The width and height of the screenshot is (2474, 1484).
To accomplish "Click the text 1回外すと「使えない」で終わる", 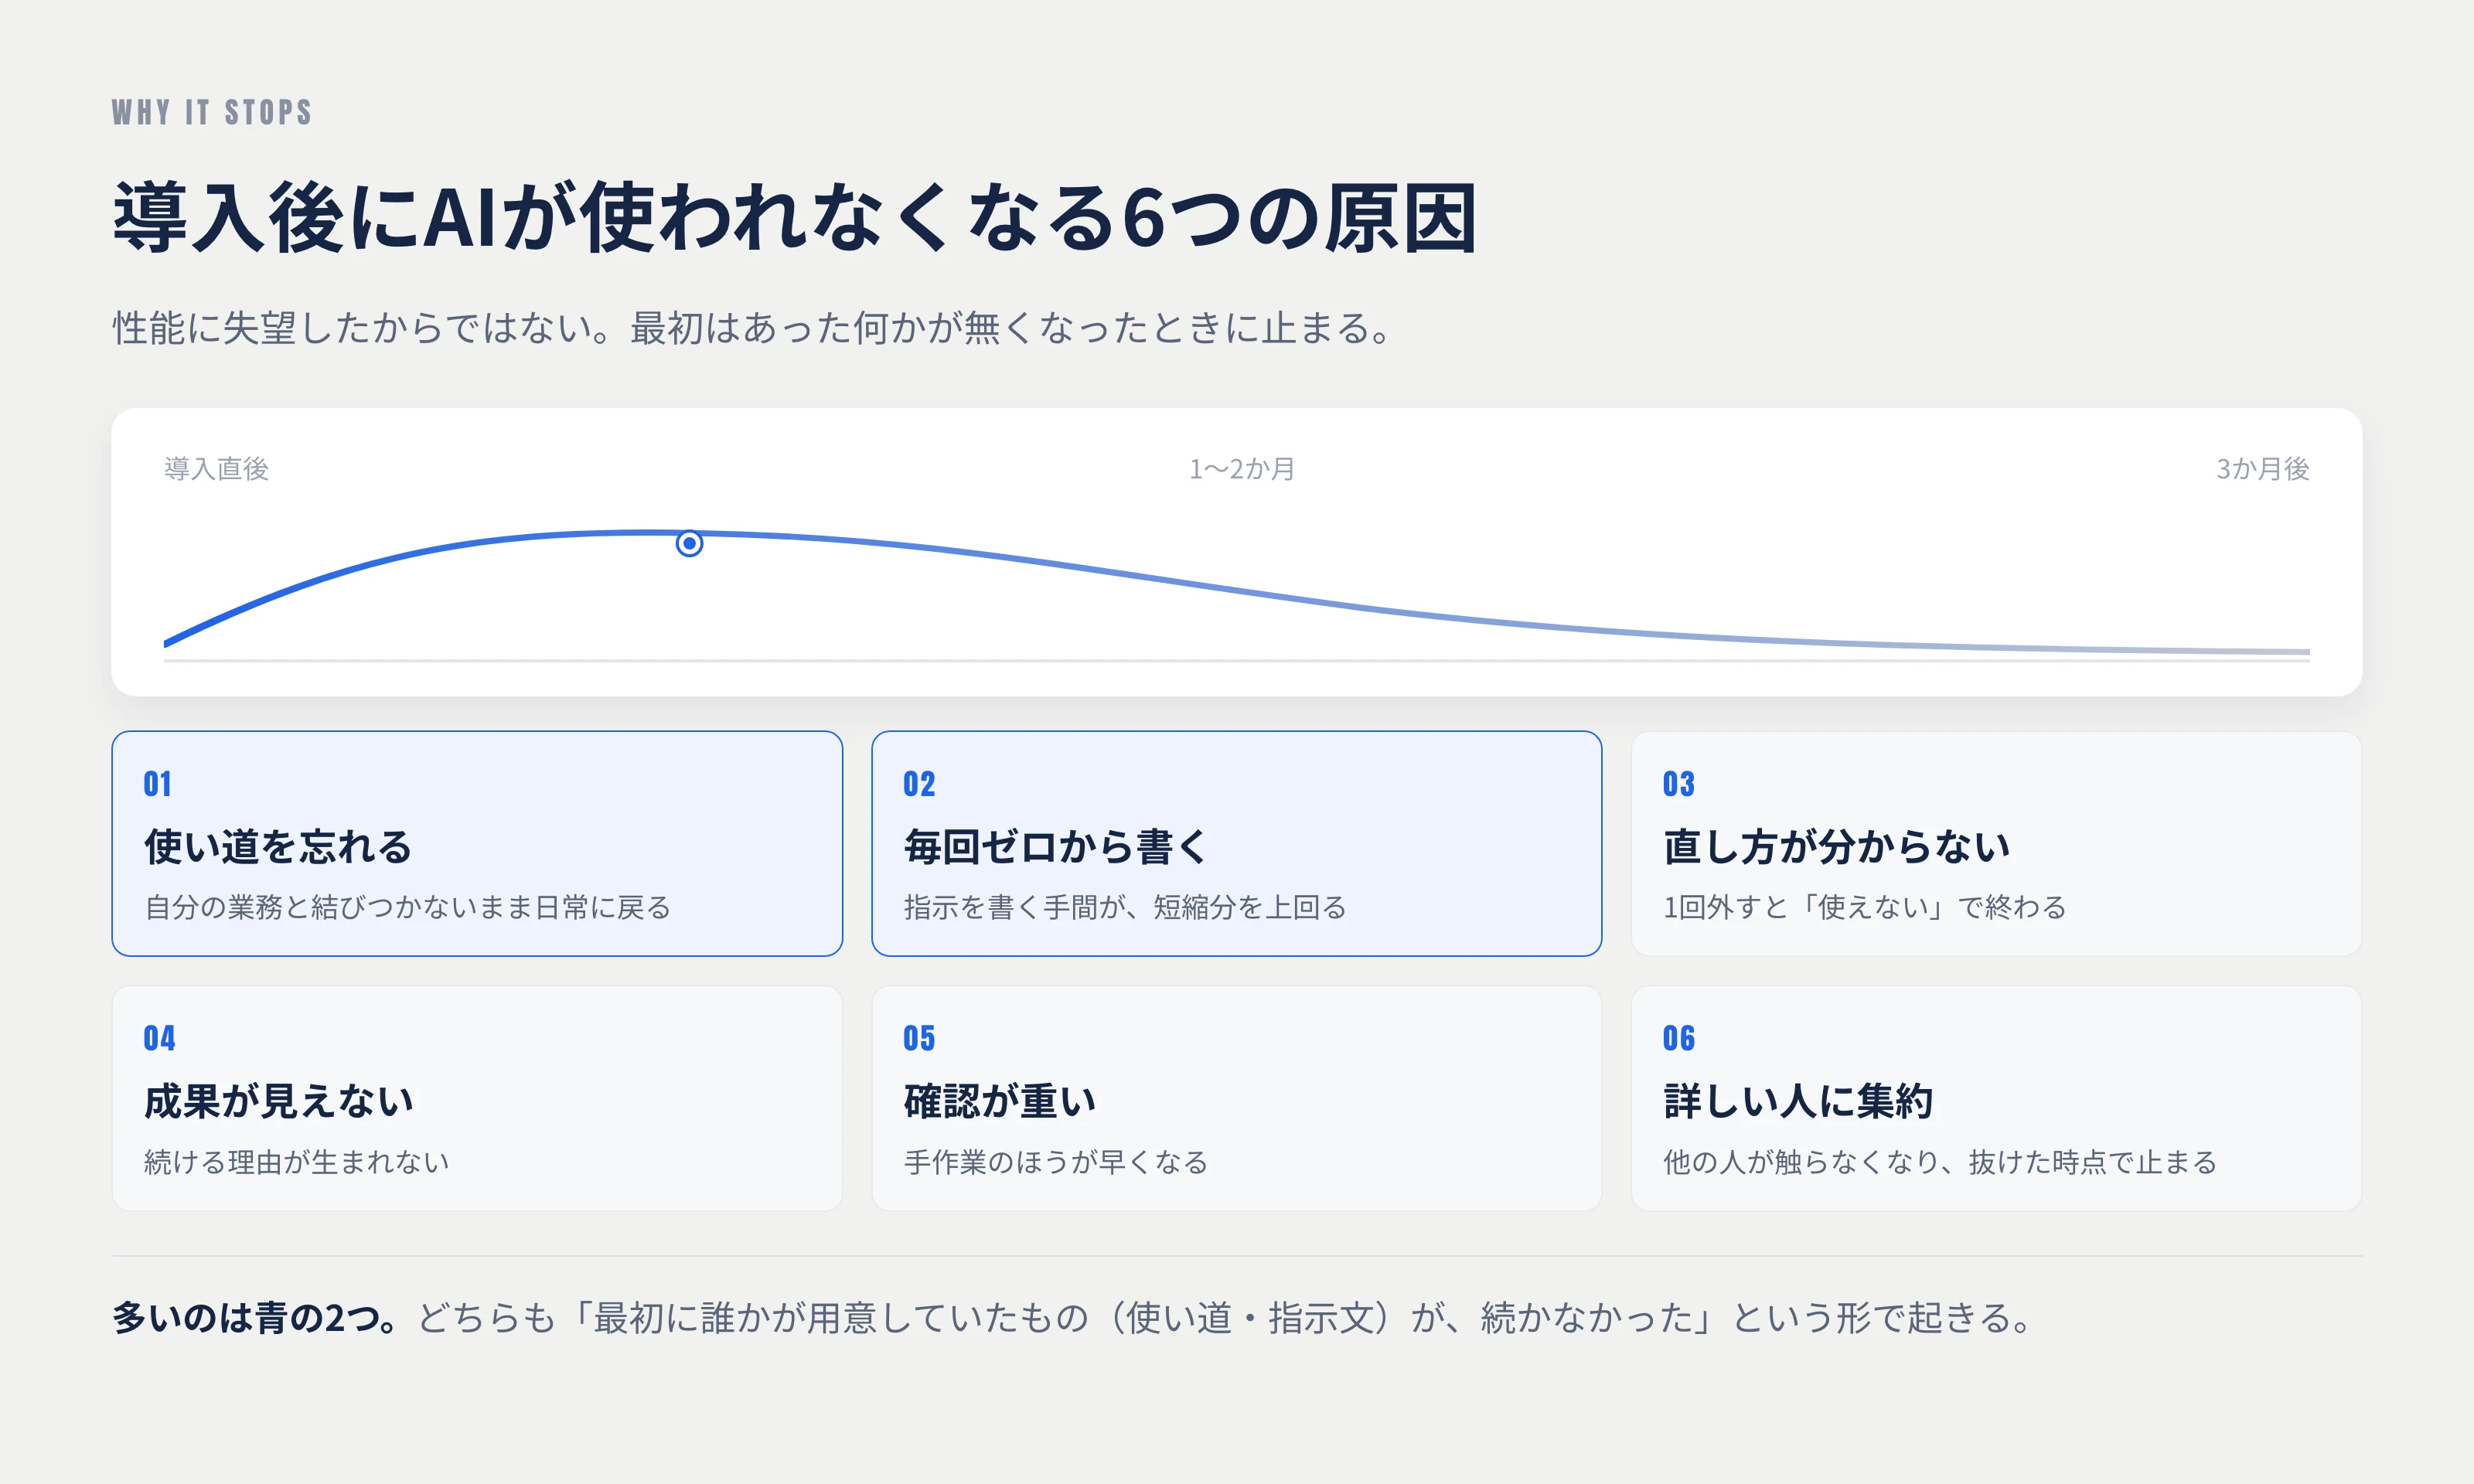I will tap(1864, 907).
